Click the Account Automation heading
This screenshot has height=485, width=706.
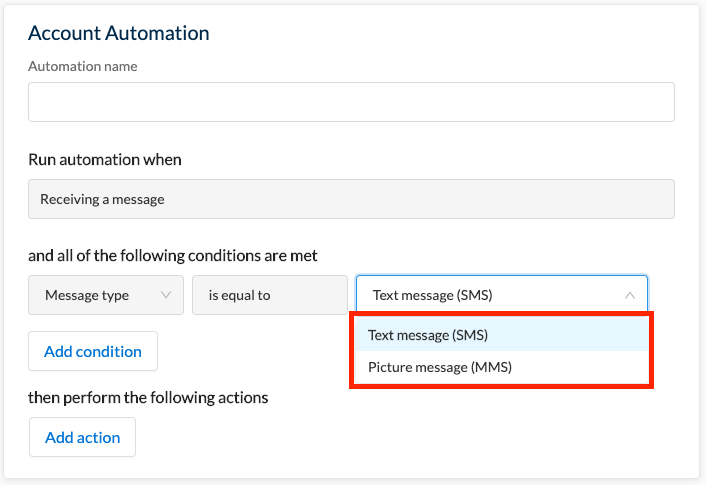(x=119, y=33)
